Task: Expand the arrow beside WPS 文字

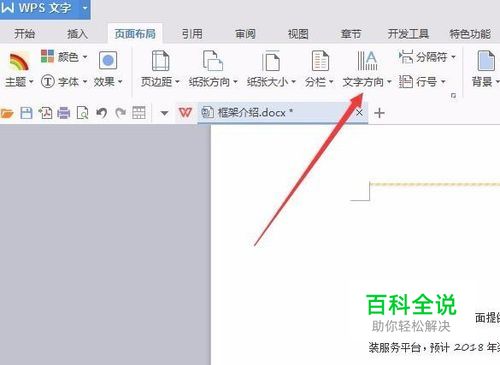Action: tap(85, 7)
